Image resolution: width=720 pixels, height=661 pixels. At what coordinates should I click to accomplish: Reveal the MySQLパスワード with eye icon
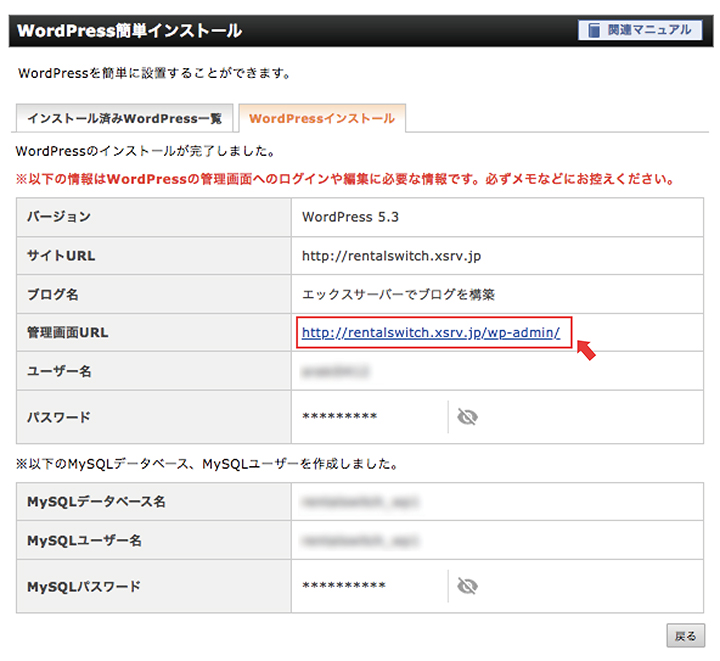467,586
